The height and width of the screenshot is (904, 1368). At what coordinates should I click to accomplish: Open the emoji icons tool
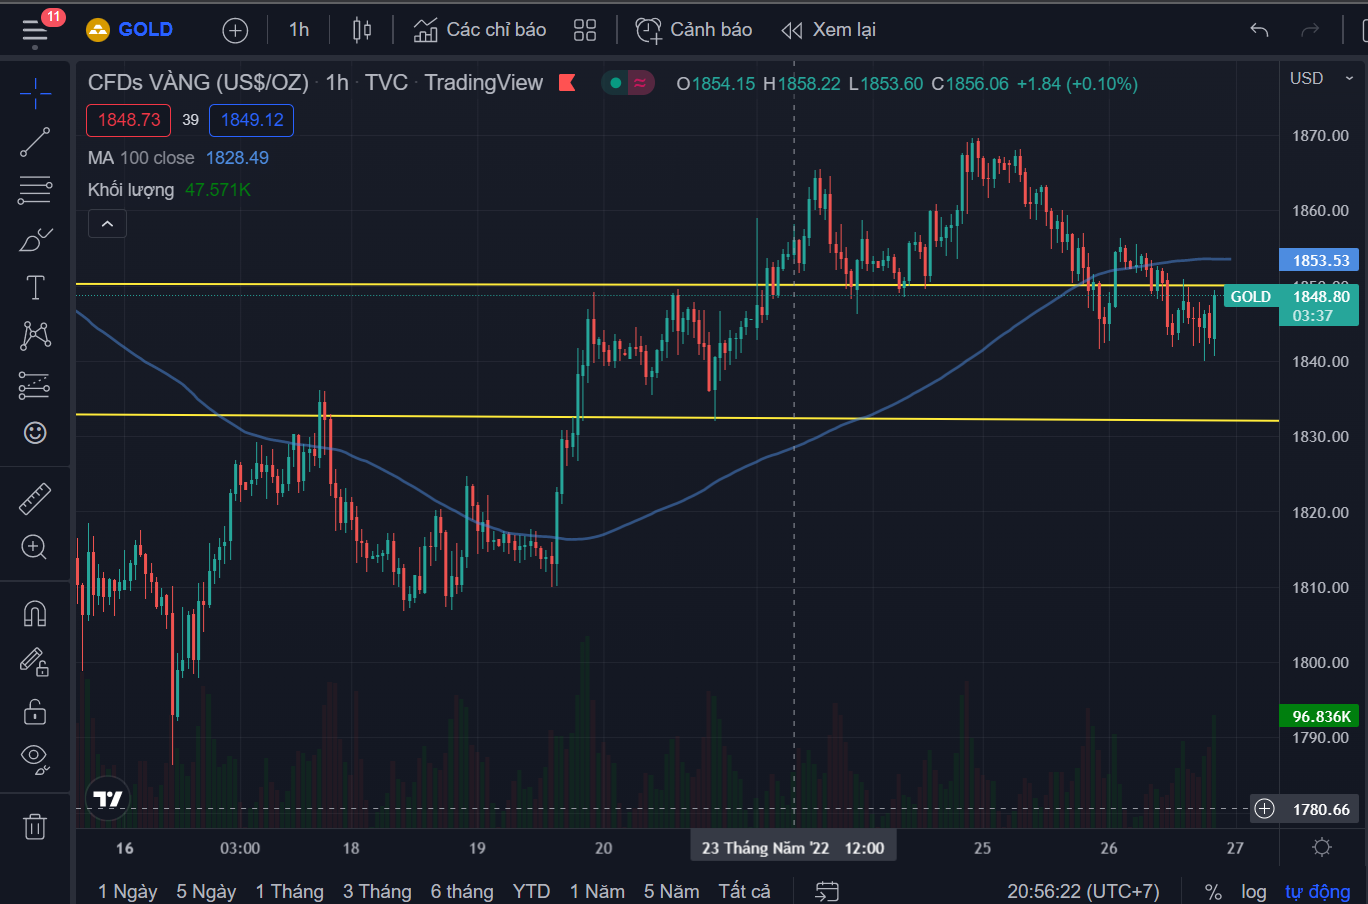click(35, 433)
